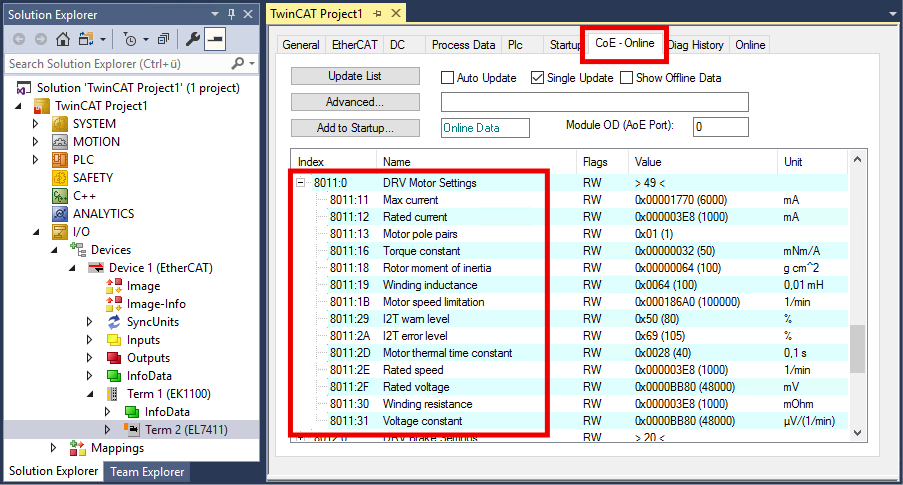Toggle the Single Update checkbox

point(537,78)
